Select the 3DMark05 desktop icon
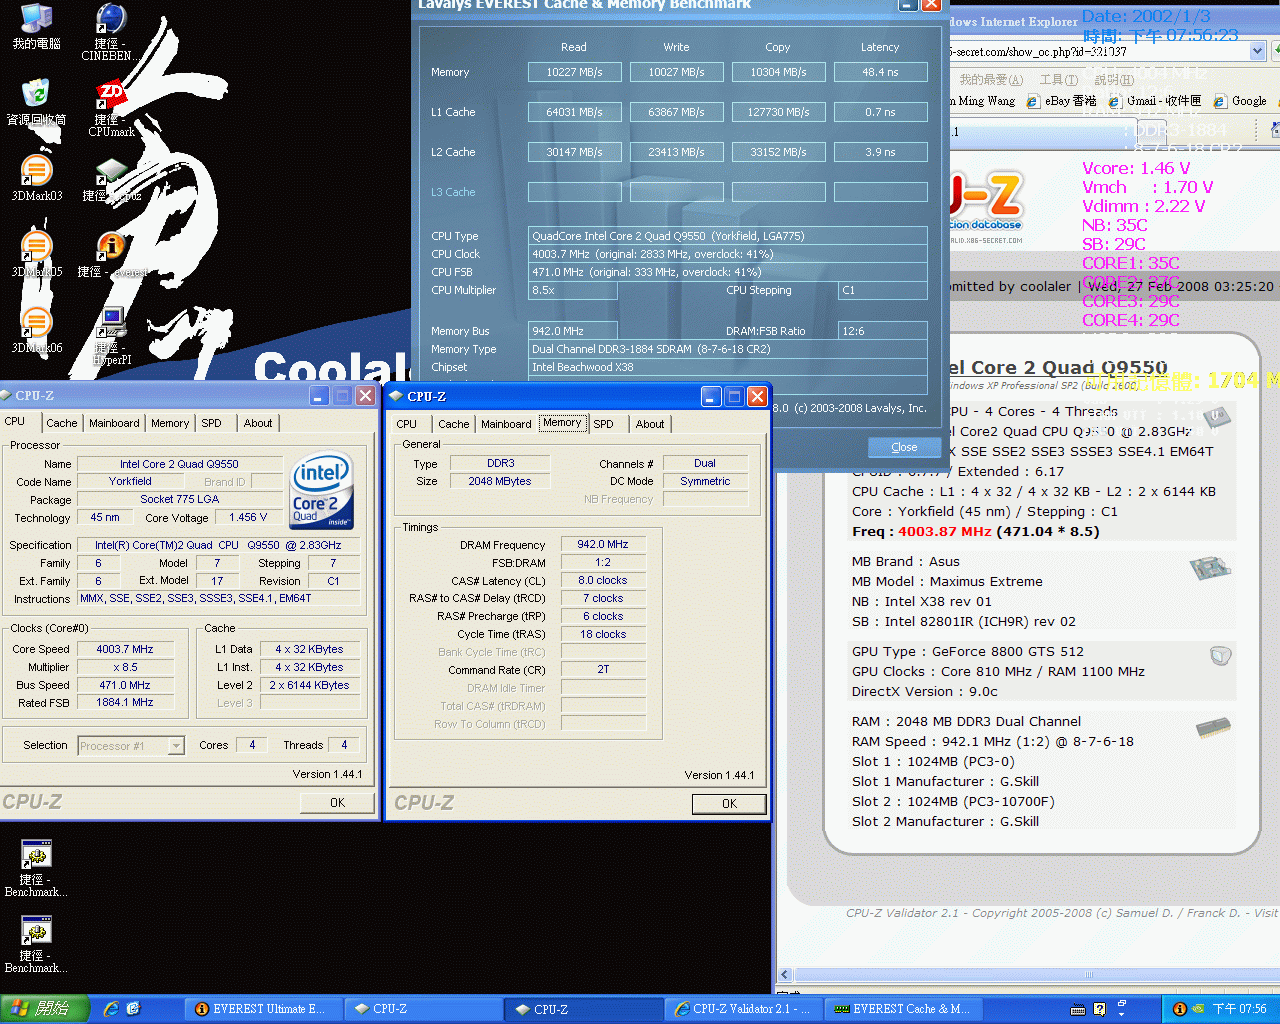Viewport: 1280px width, 1024px height. (x=36, y=254)
